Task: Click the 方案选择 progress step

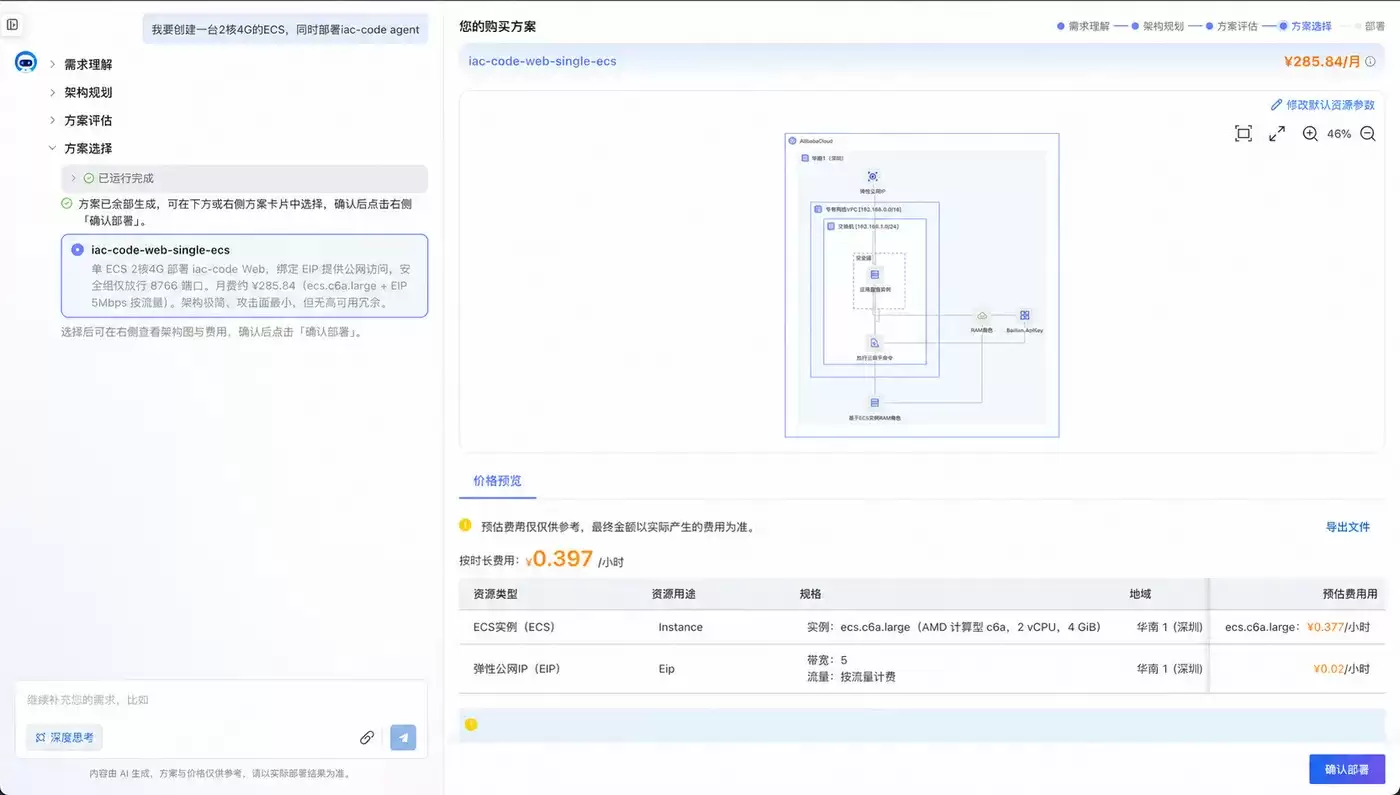Action: tap(1306, 26)
